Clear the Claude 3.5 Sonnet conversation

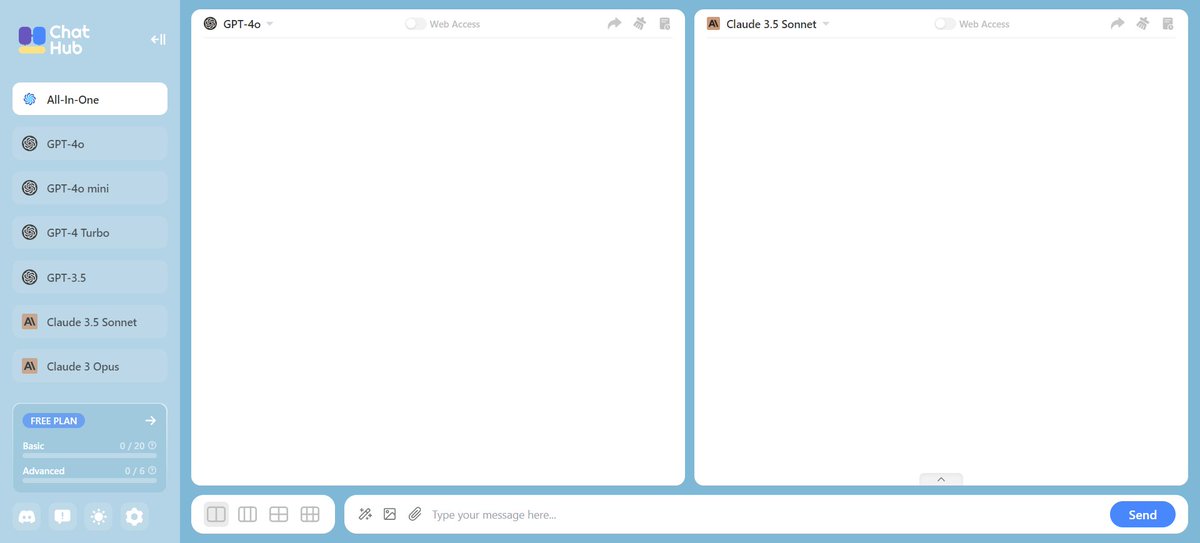(1143, 23)
